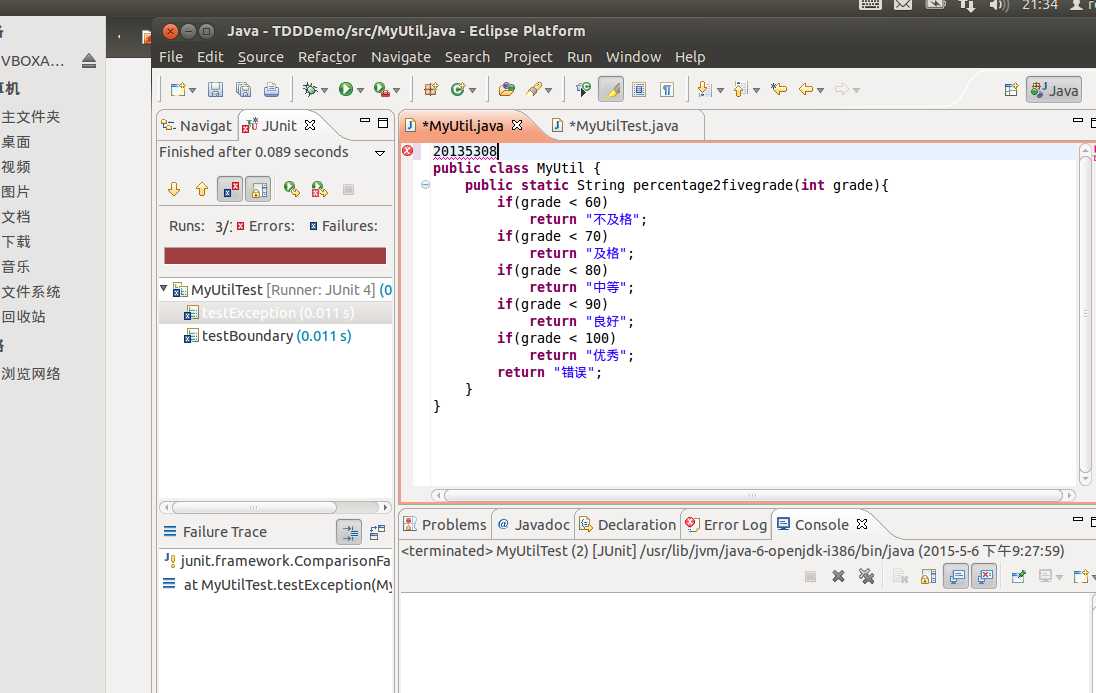Open the Run dropdown arrow
Image resolution: width=1096 pixels, height=693 pixels.
361,90
